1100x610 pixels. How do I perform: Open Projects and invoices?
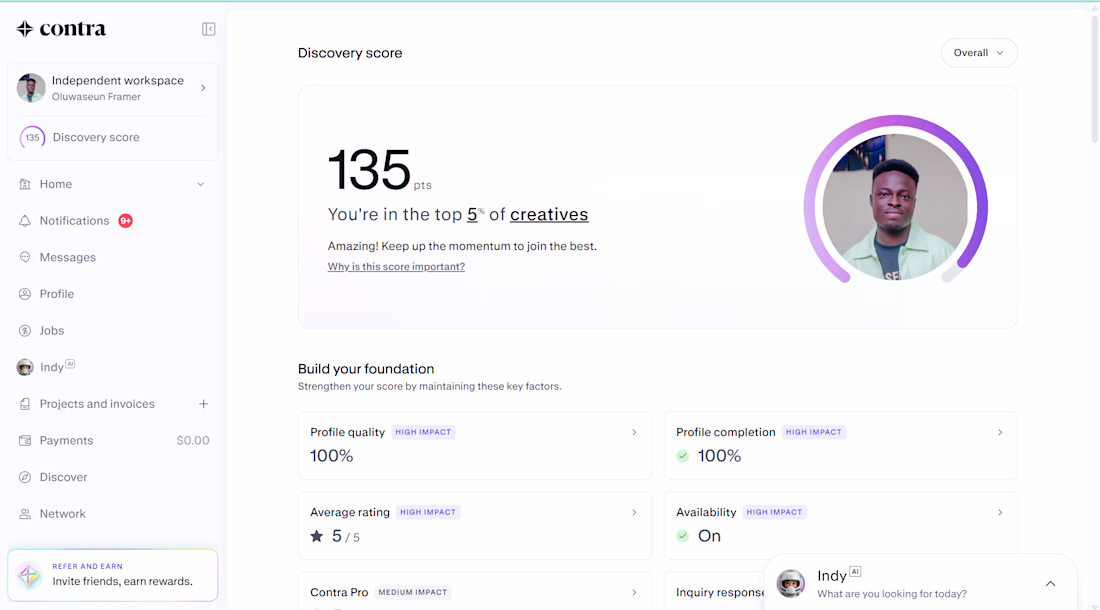click(x=97, y=404)
